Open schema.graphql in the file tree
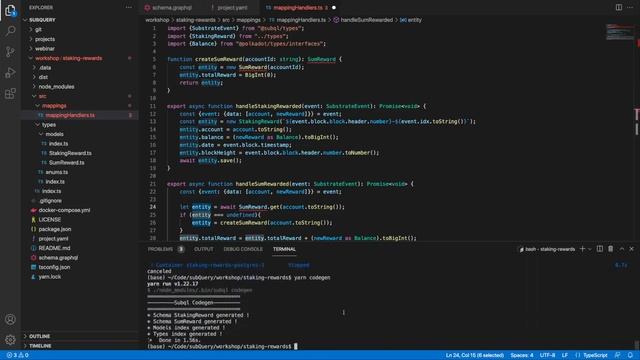 tap(58, 258)
